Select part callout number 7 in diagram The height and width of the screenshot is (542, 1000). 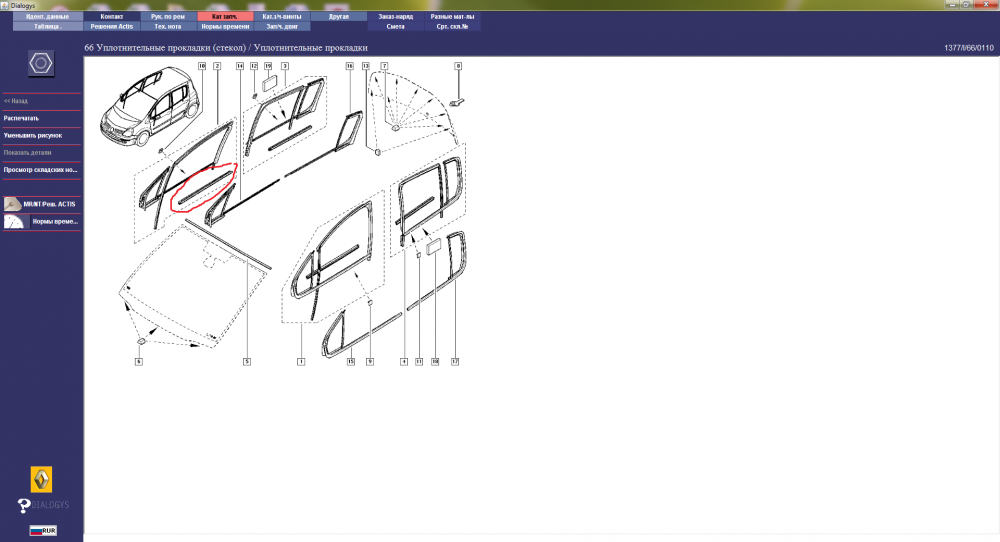384,66
